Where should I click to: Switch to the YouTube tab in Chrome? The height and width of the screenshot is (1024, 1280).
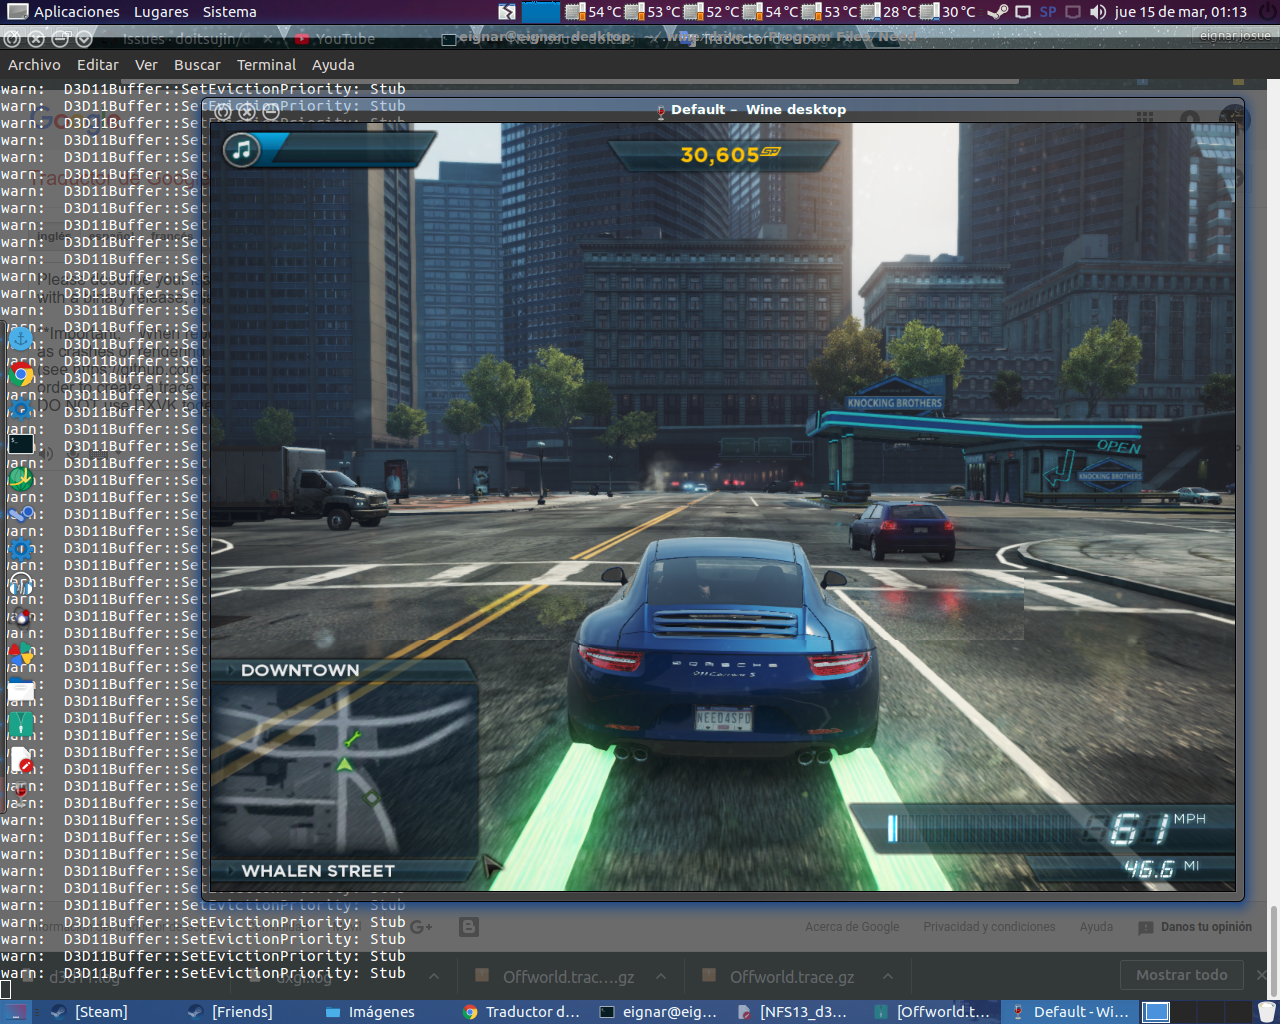pyautogui.click(x=345, y=39)
